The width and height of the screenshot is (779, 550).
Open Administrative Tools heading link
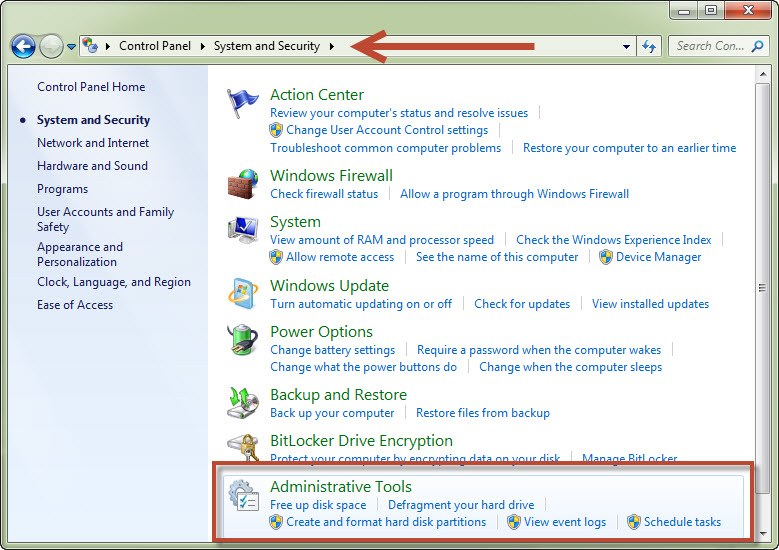tap(341, 486)
